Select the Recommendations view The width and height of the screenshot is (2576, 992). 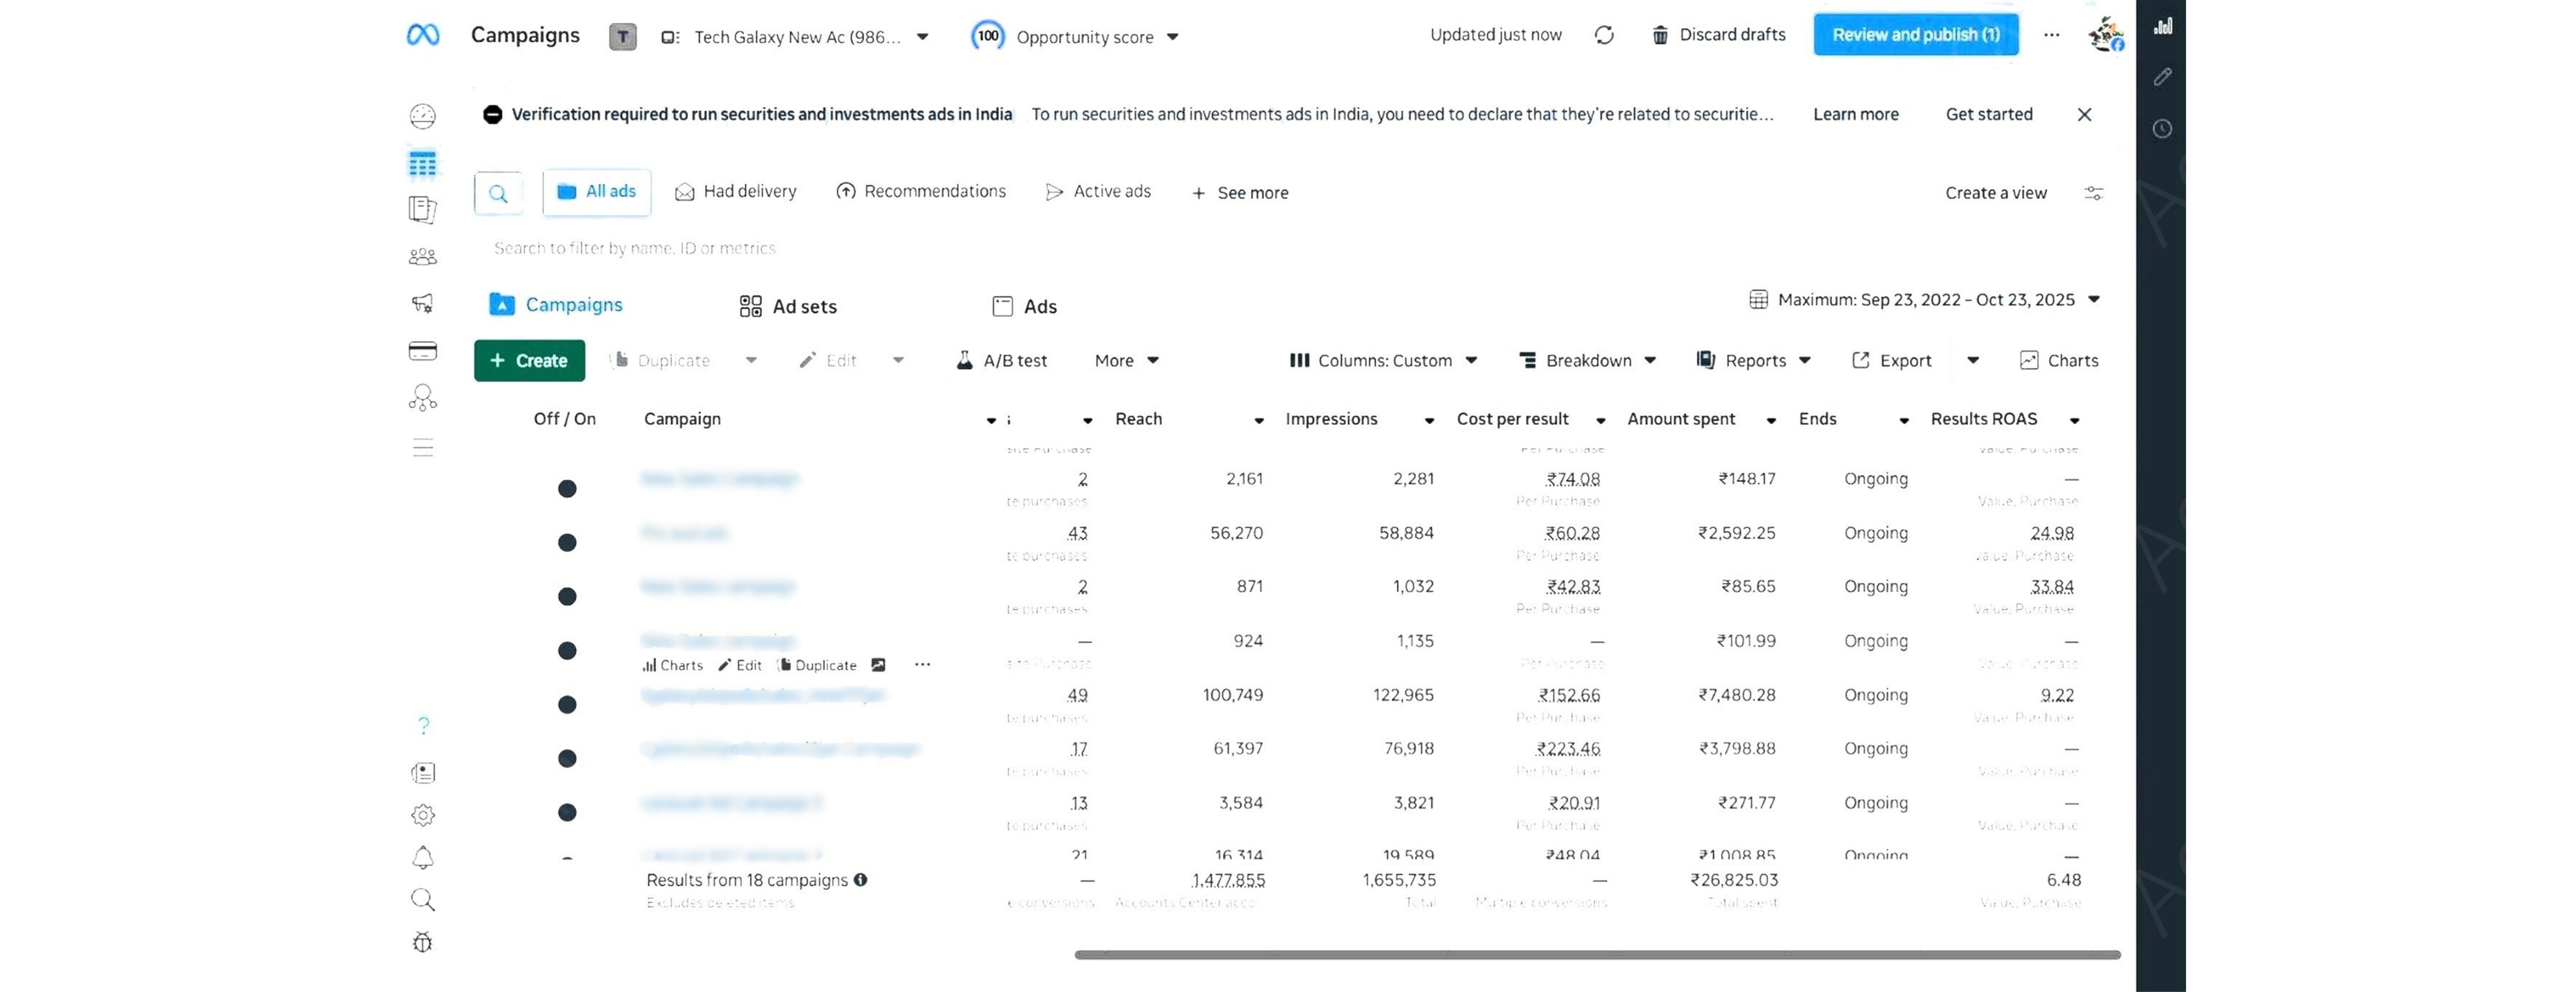[921, 192]
